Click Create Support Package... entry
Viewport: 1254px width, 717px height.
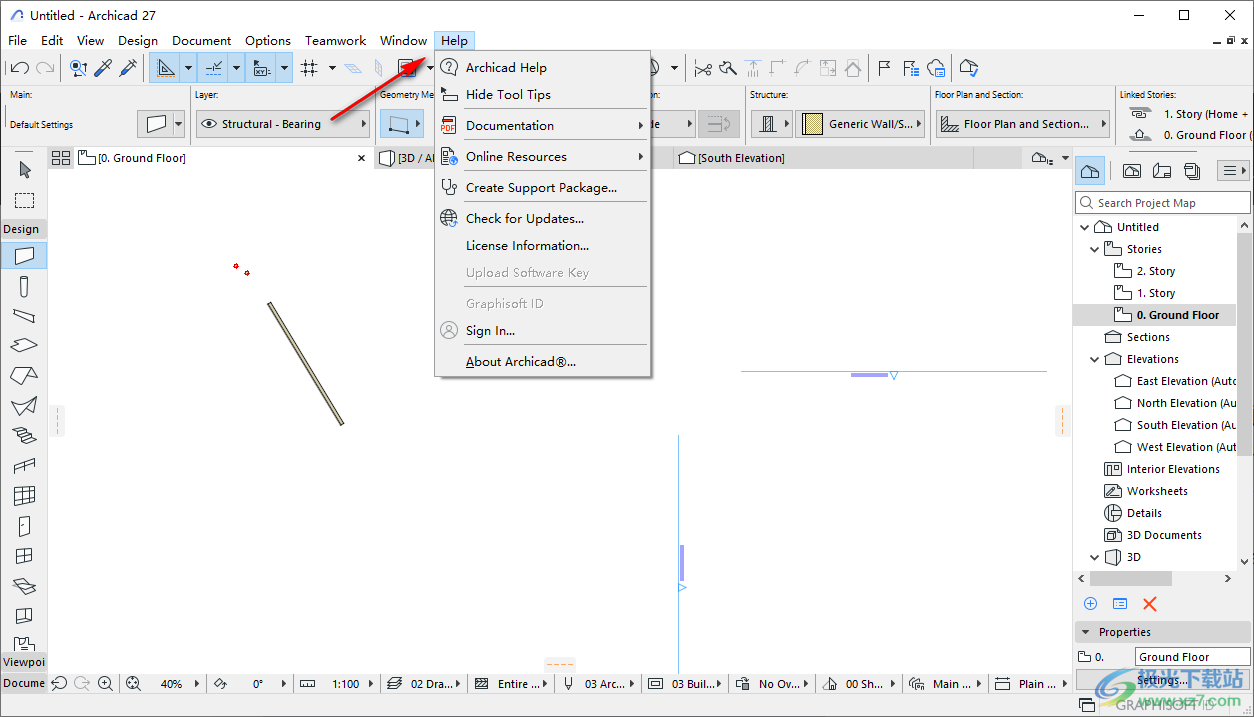542,187
